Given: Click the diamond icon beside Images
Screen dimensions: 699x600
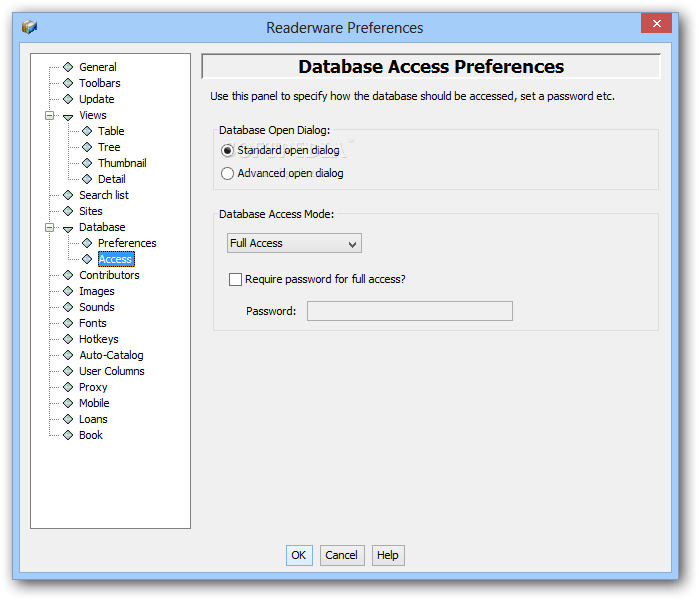Looking at the screenshot, I should pos(68,291).
